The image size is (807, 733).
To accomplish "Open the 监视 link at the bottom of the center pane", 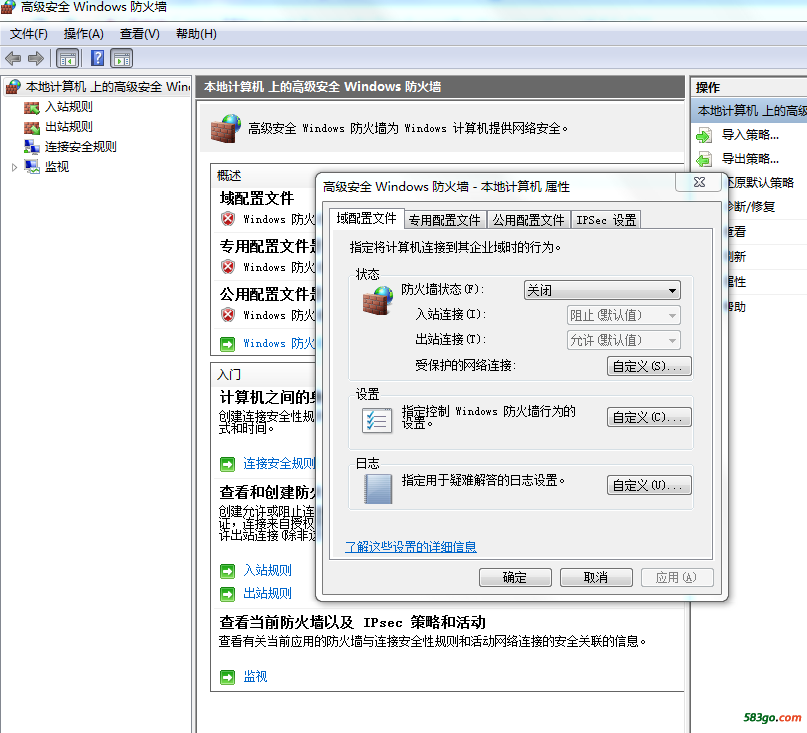I will 255,676.
